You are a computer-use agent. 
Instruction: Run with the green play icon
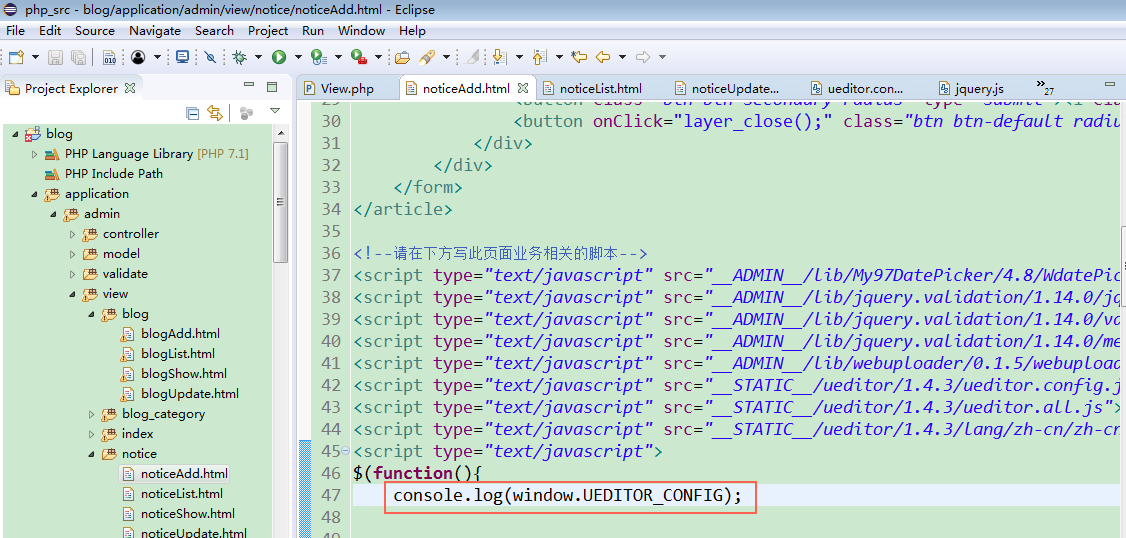279,57
